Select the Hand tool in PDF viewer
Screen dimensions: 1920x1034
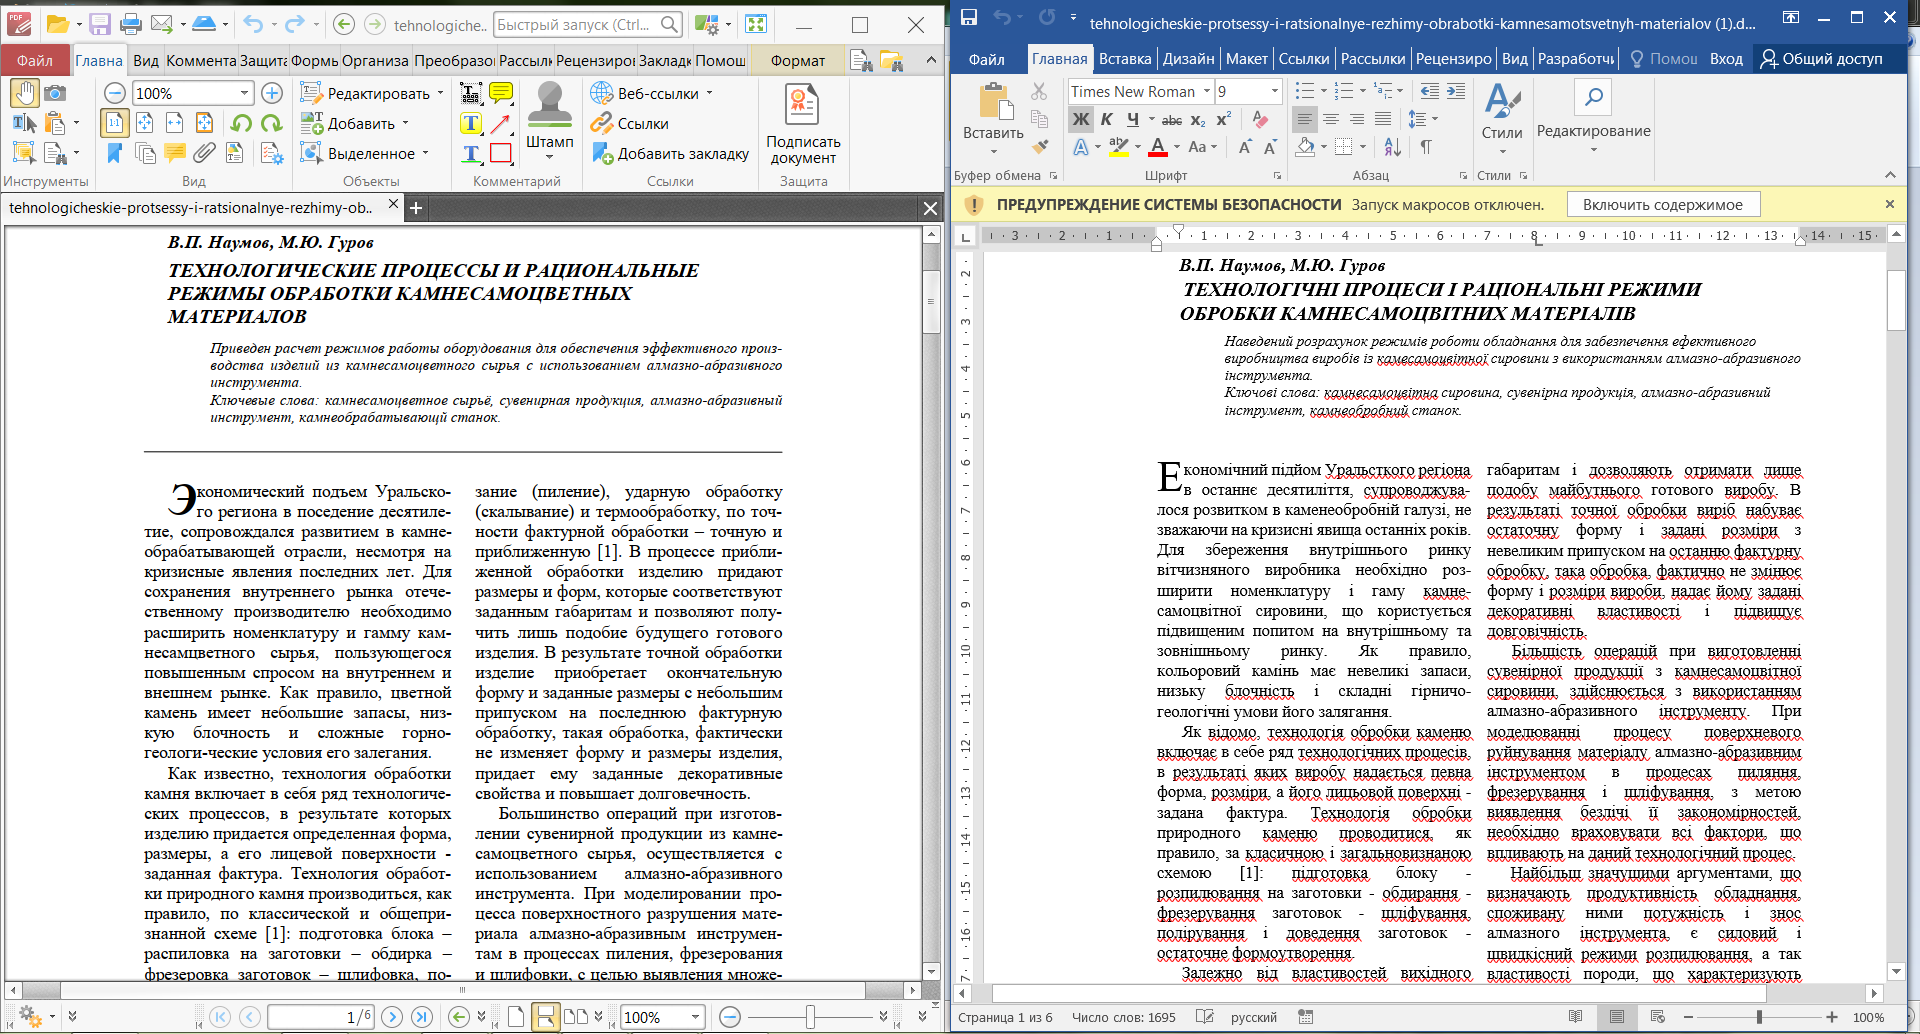(x=25, y=93)
